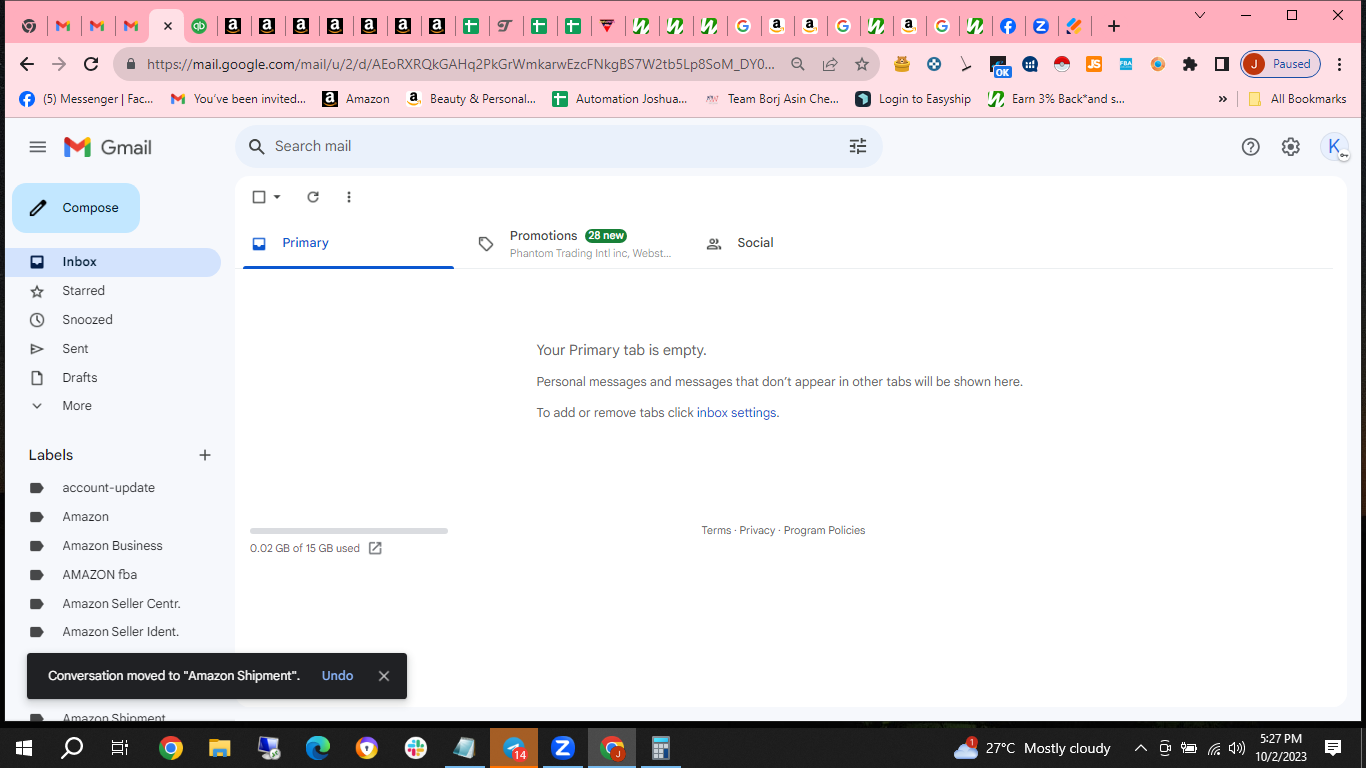Open the Privacy link
Viewport: 1366px width, 768px height.
[757, 531]
